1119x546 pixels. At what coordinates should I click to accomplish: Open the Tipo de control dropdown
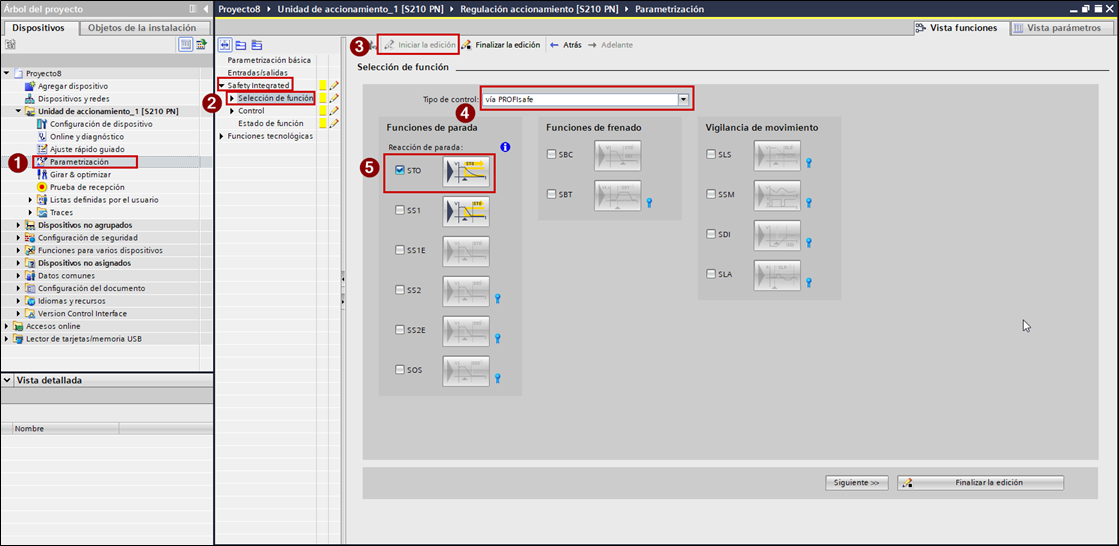684,99
